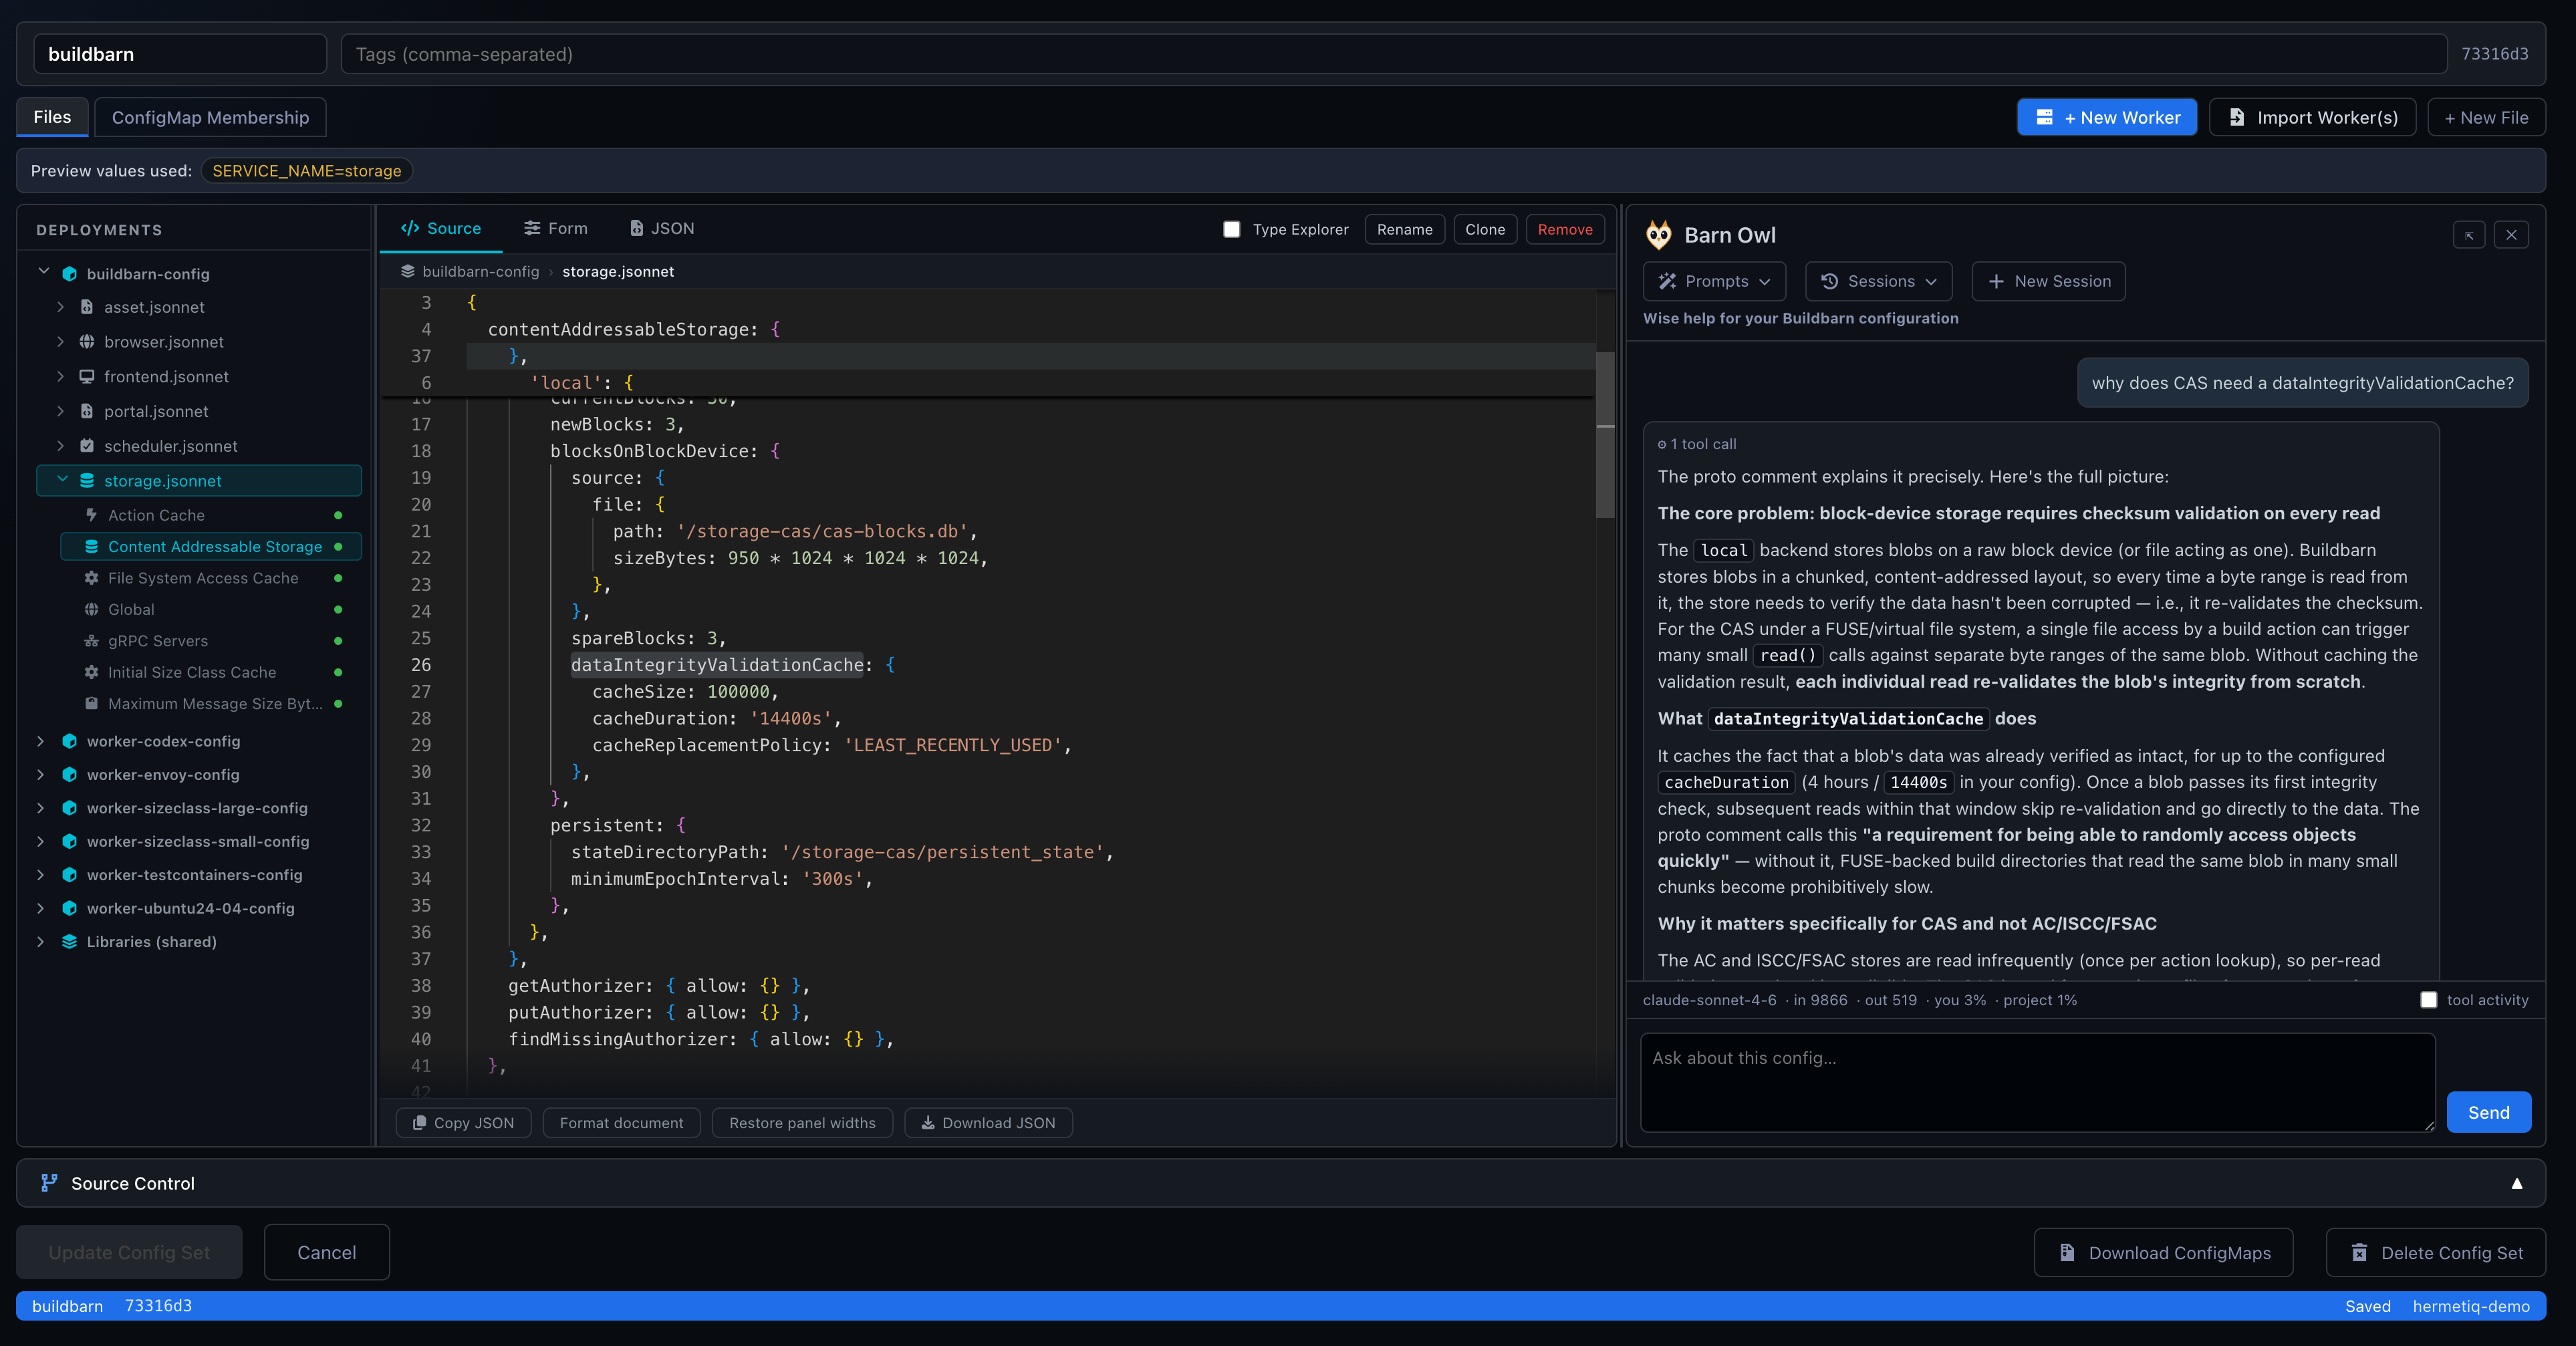
Task: Expand the worker-ubuntu24-04-config deployment
Action: (40, 908)
